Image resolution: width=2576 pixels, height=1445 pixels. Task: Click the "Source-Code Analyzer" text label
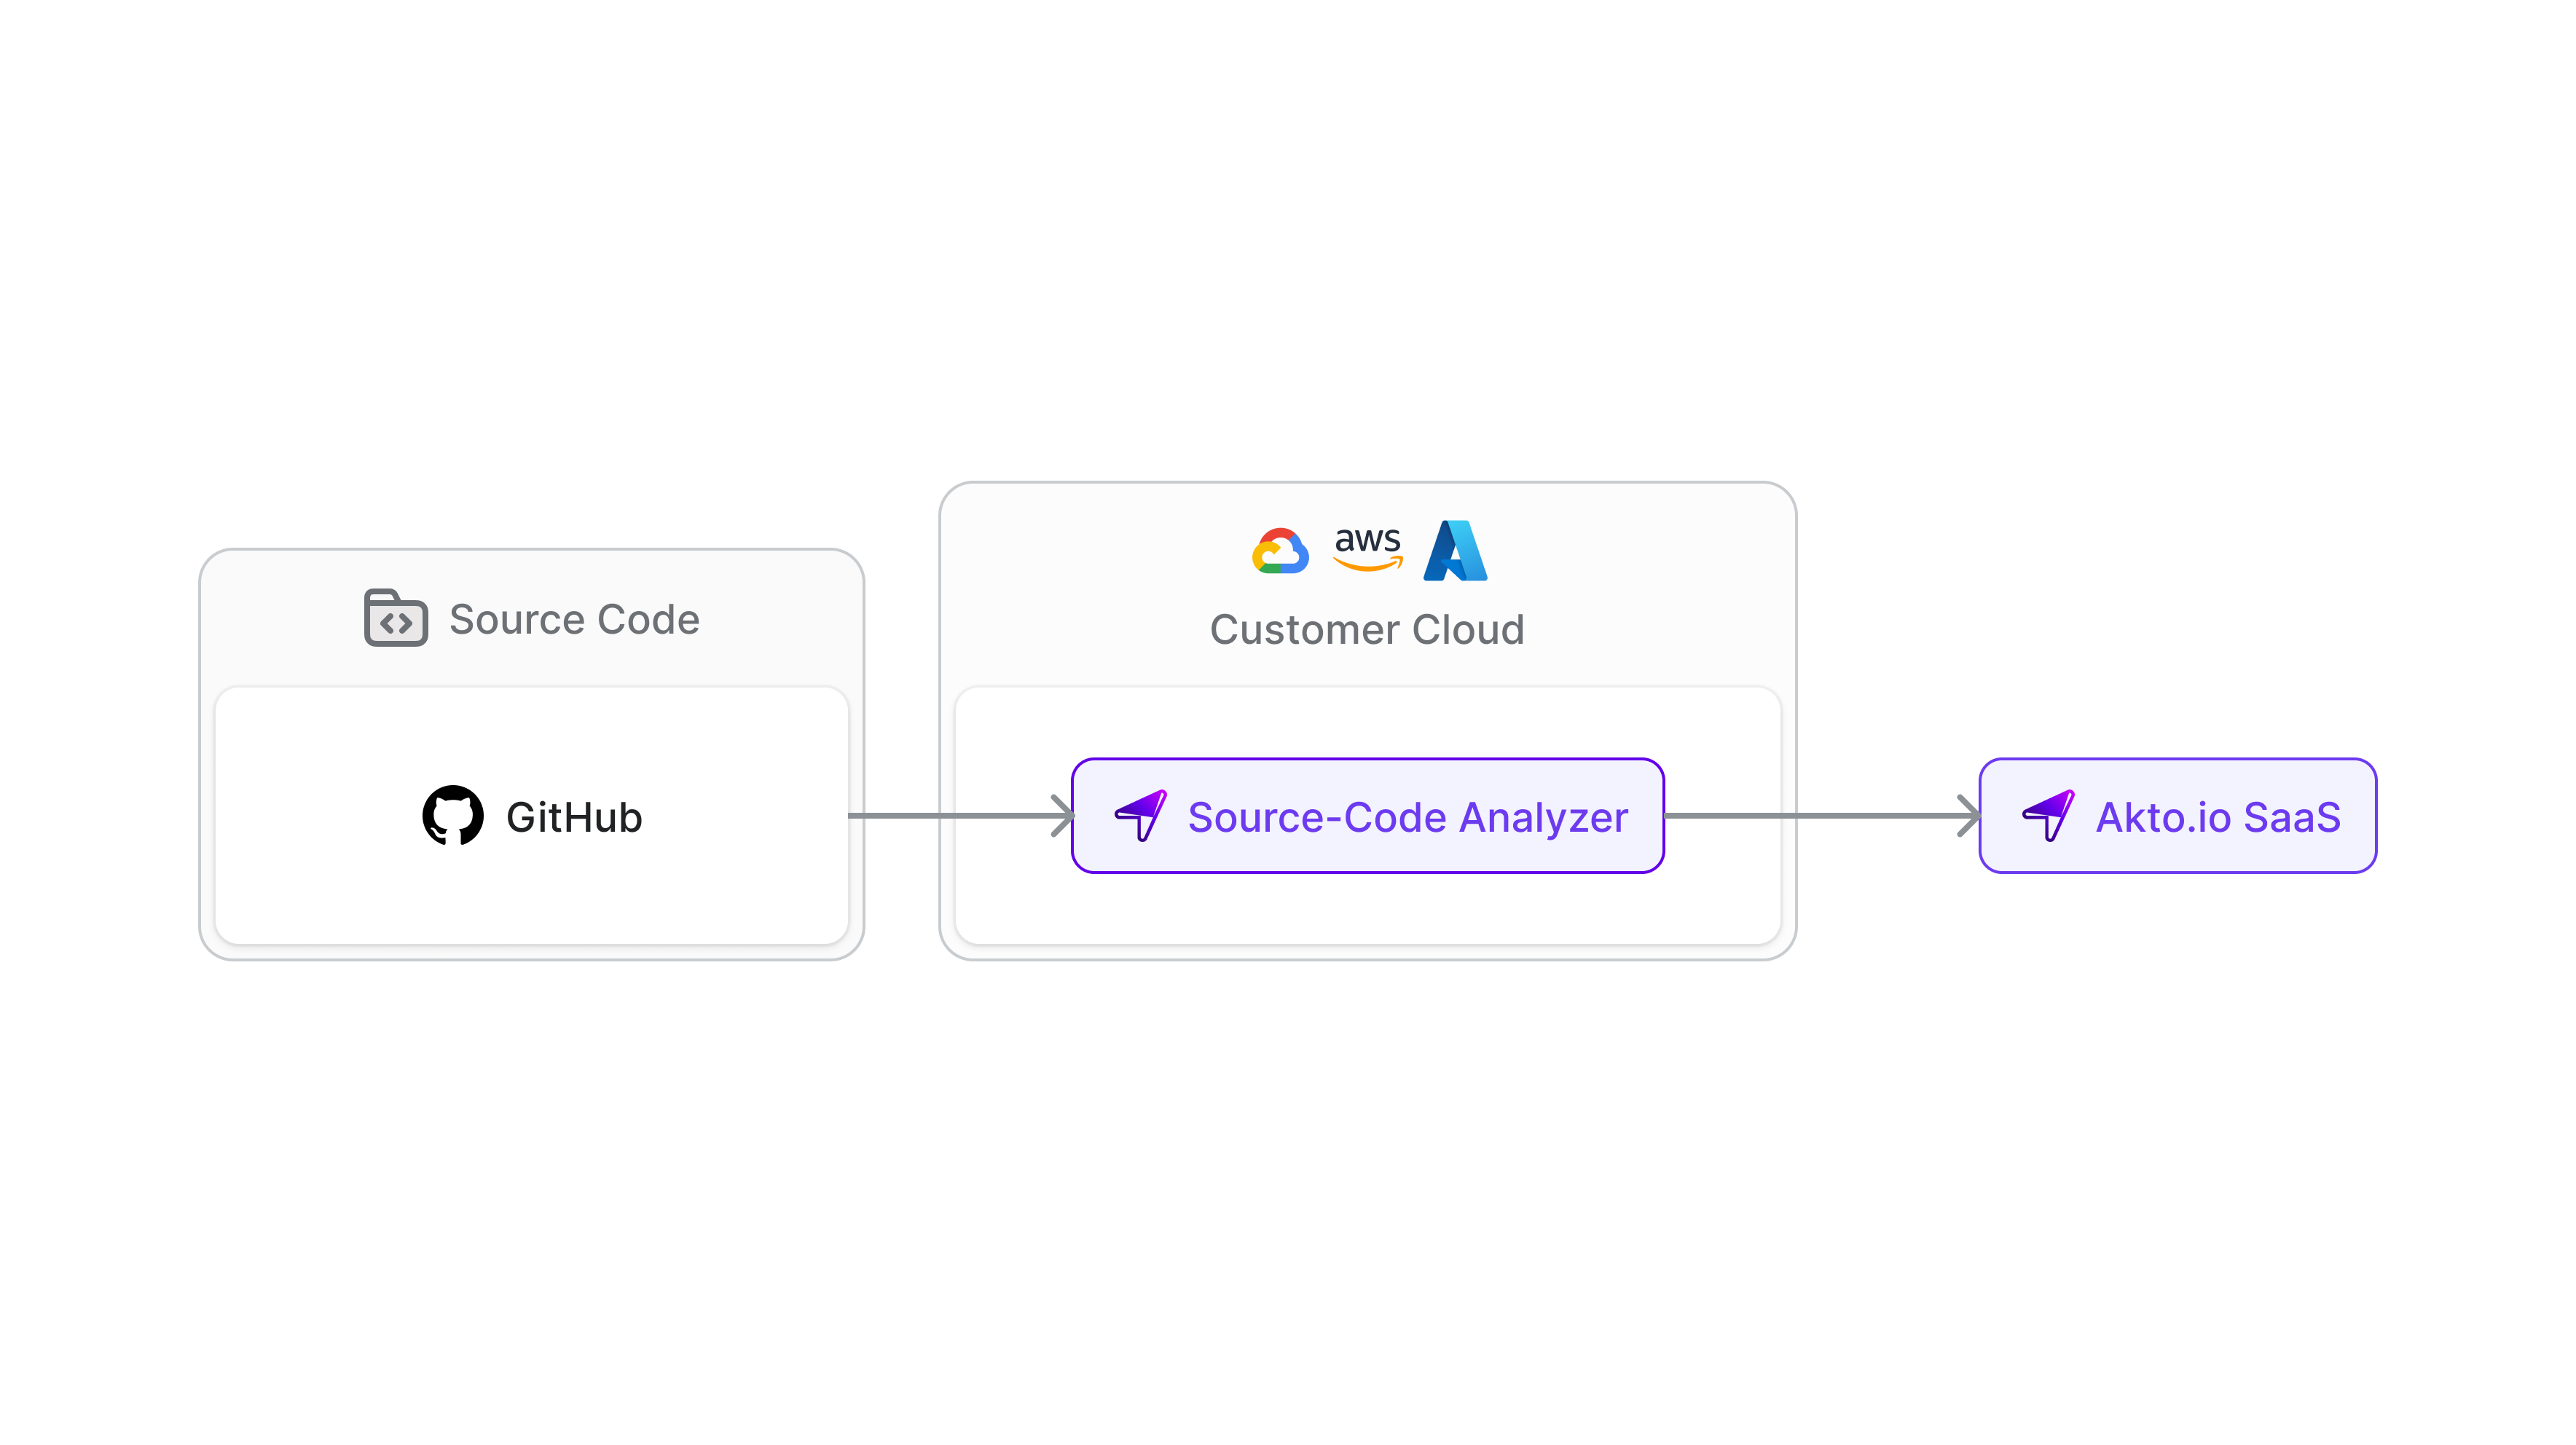pos(1407,818)
